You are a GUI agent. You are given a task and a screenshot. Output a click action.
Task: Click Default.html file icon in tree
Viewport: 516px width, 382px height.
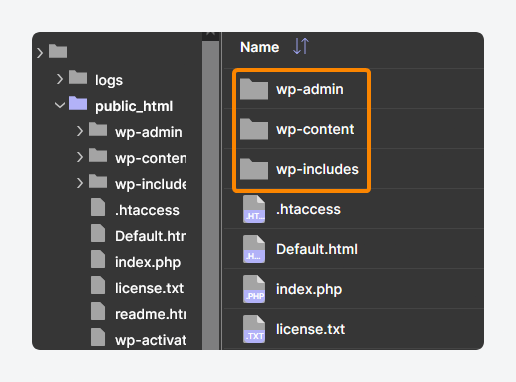coord(98,233)
